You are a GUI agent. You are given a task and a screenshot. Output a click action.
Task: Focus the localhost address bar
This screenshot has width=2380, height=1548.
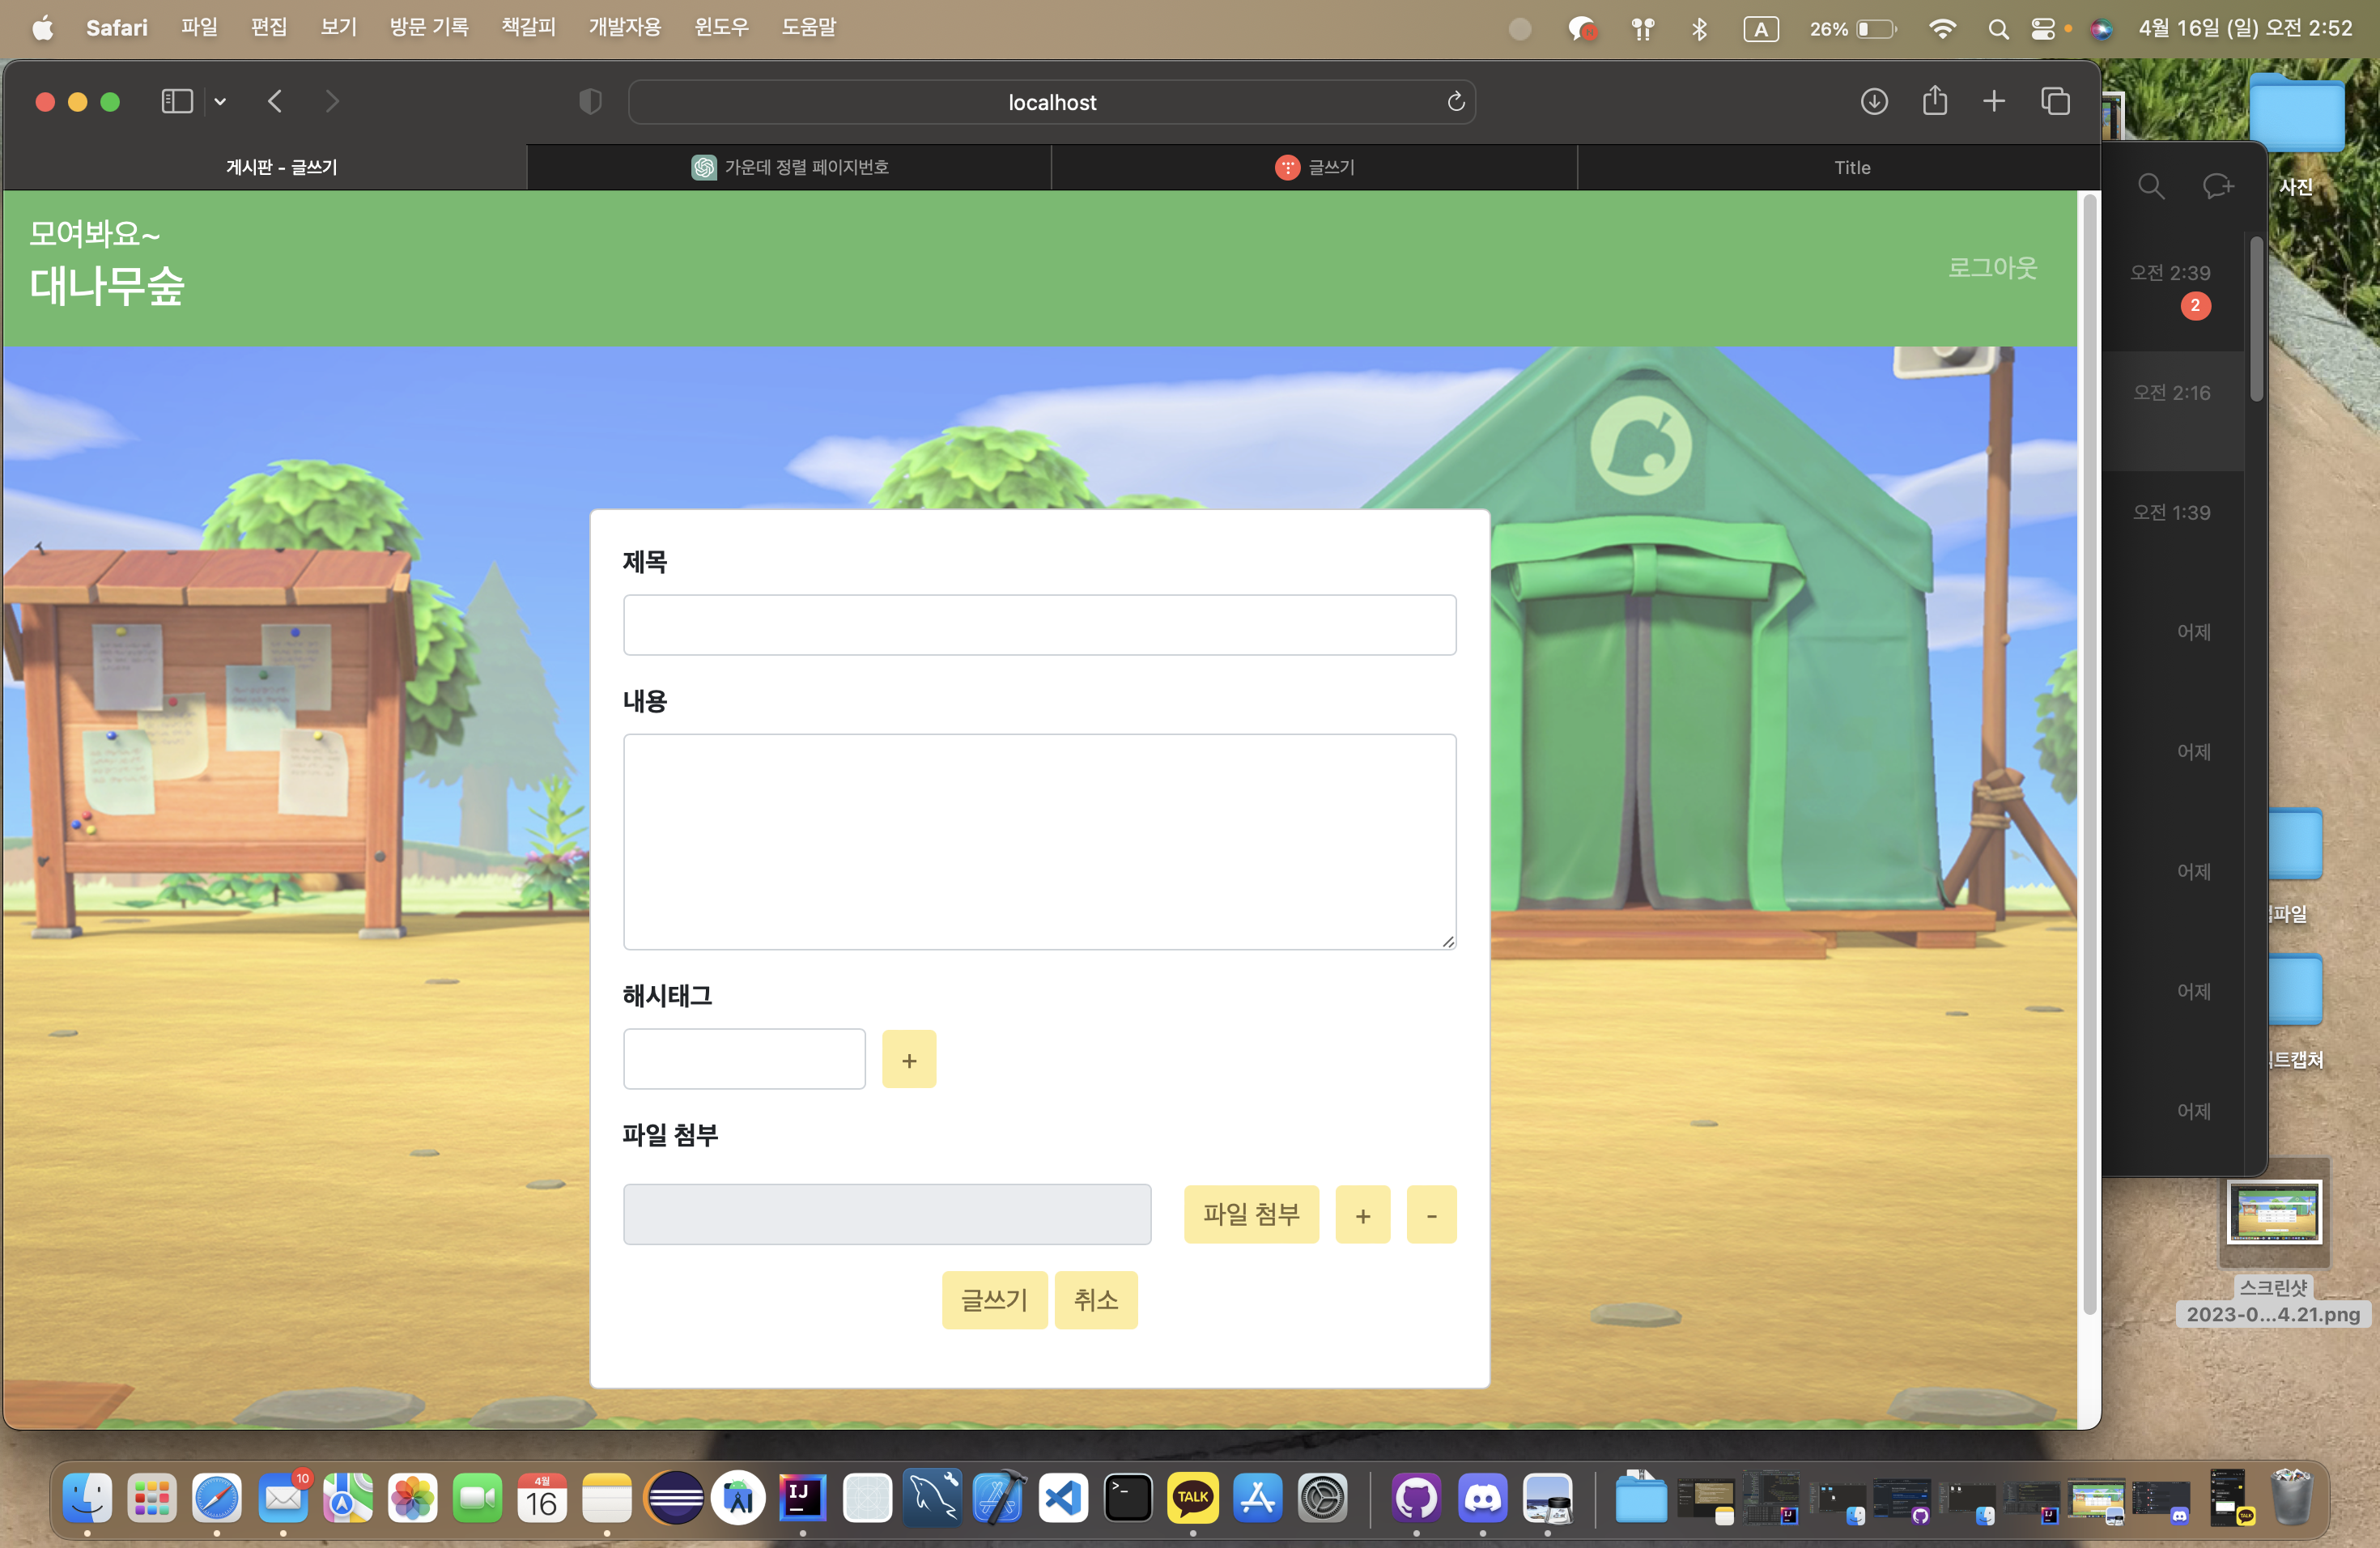click(1052, 102)
